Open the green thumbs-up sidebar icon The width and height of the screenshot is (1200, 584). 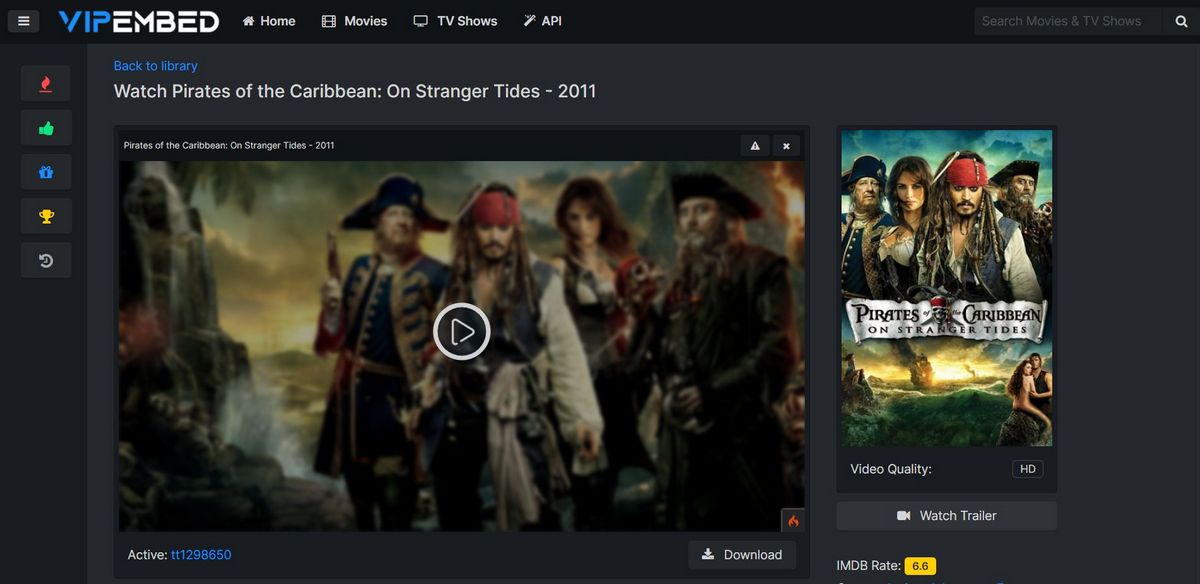click(x=46, y=128)
